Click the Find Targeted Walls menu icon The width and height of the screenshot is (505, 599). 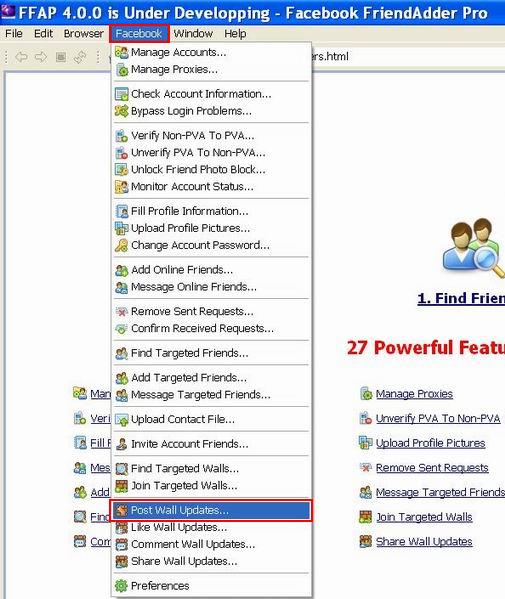click(x=121, y=469)
